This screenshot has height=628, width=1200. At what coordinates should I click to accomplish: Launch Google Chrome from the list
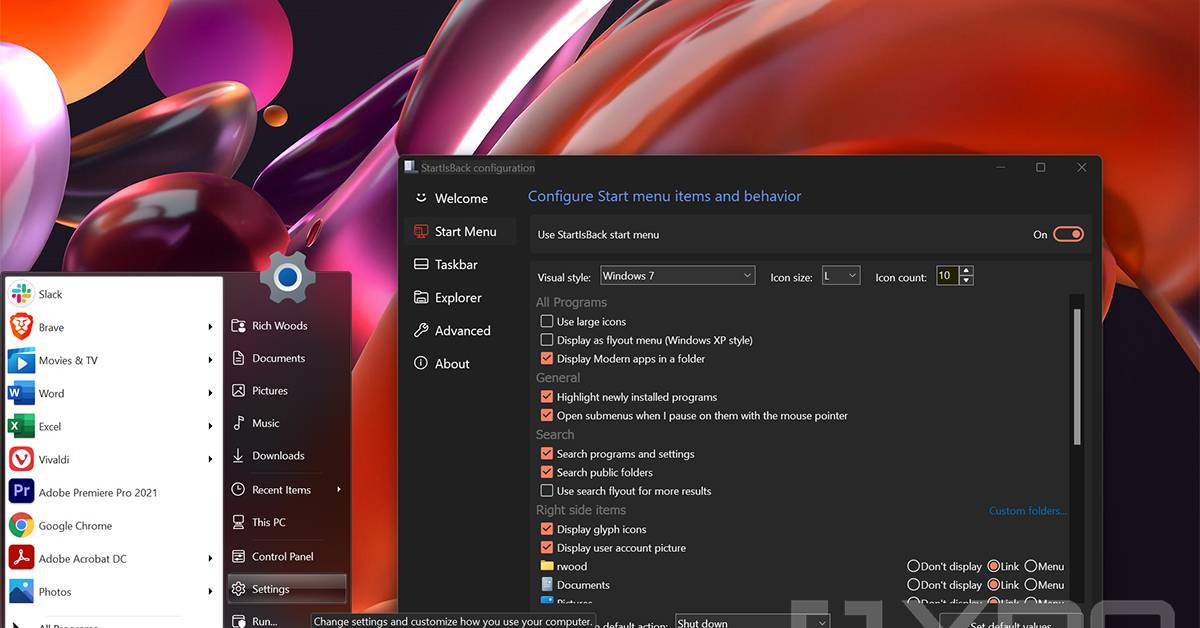coord(75,525)
